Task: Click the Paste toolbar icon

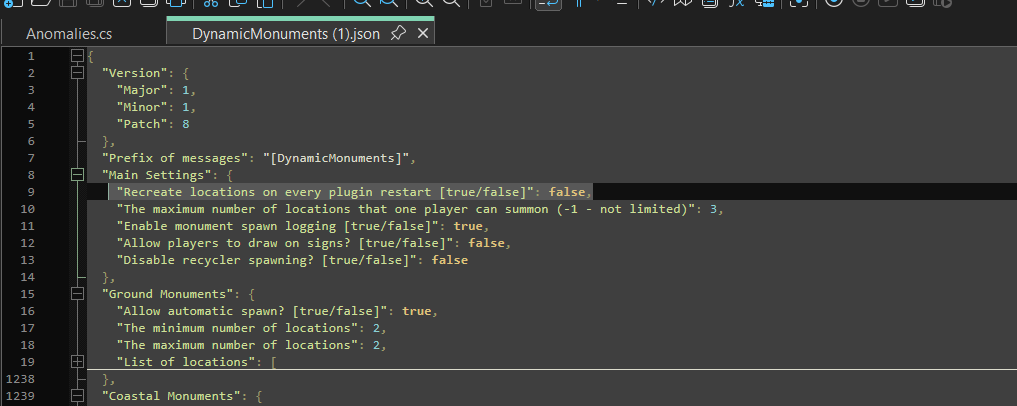Action: tap(261, 4)
